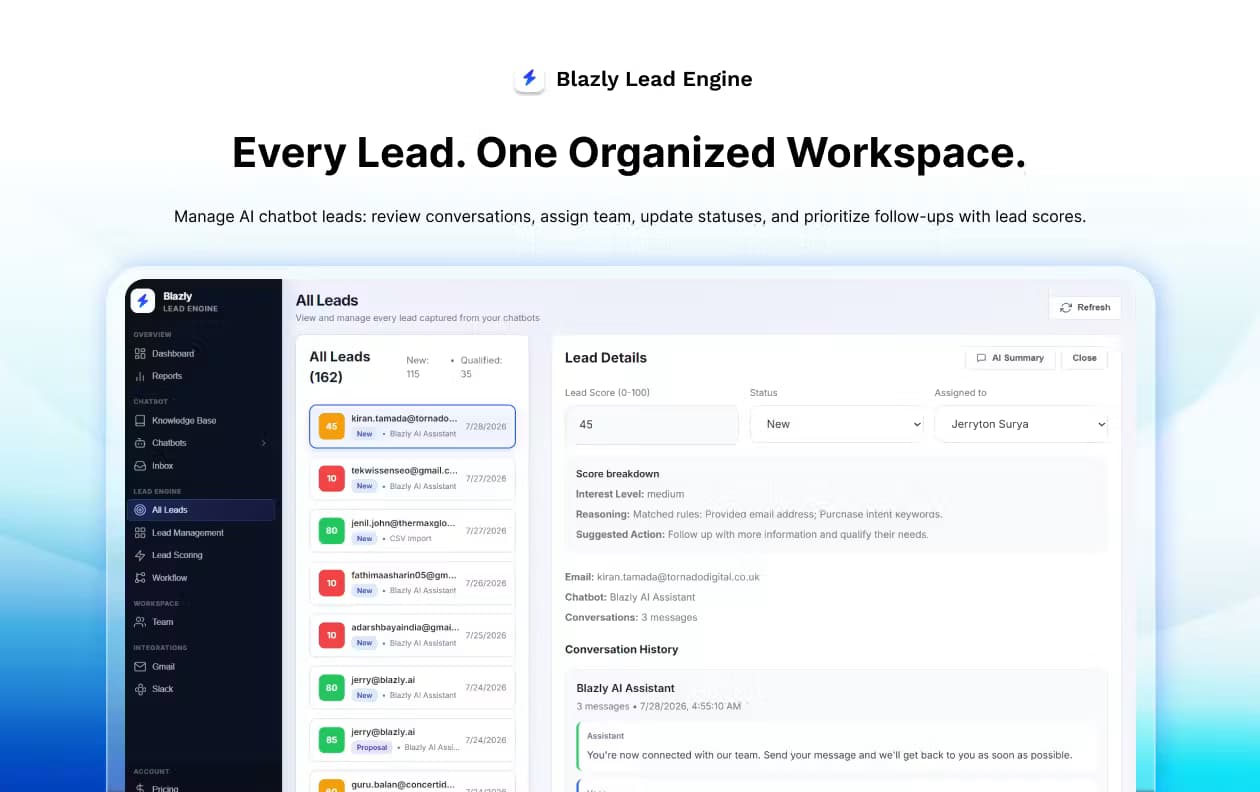Screen dimensions: 1260x792
Task: Click the Gmail mail icon
Action: click(x=140, y=666)
